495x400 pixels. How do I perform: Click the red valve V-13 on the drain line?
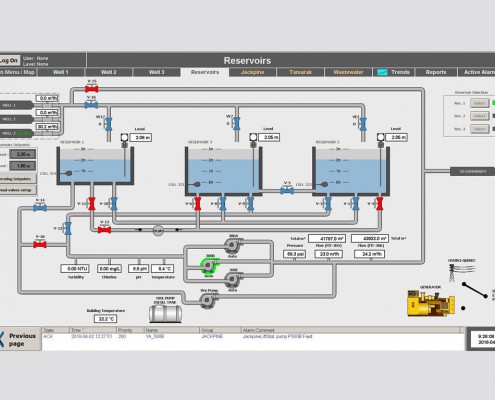(x=105, y=230)
